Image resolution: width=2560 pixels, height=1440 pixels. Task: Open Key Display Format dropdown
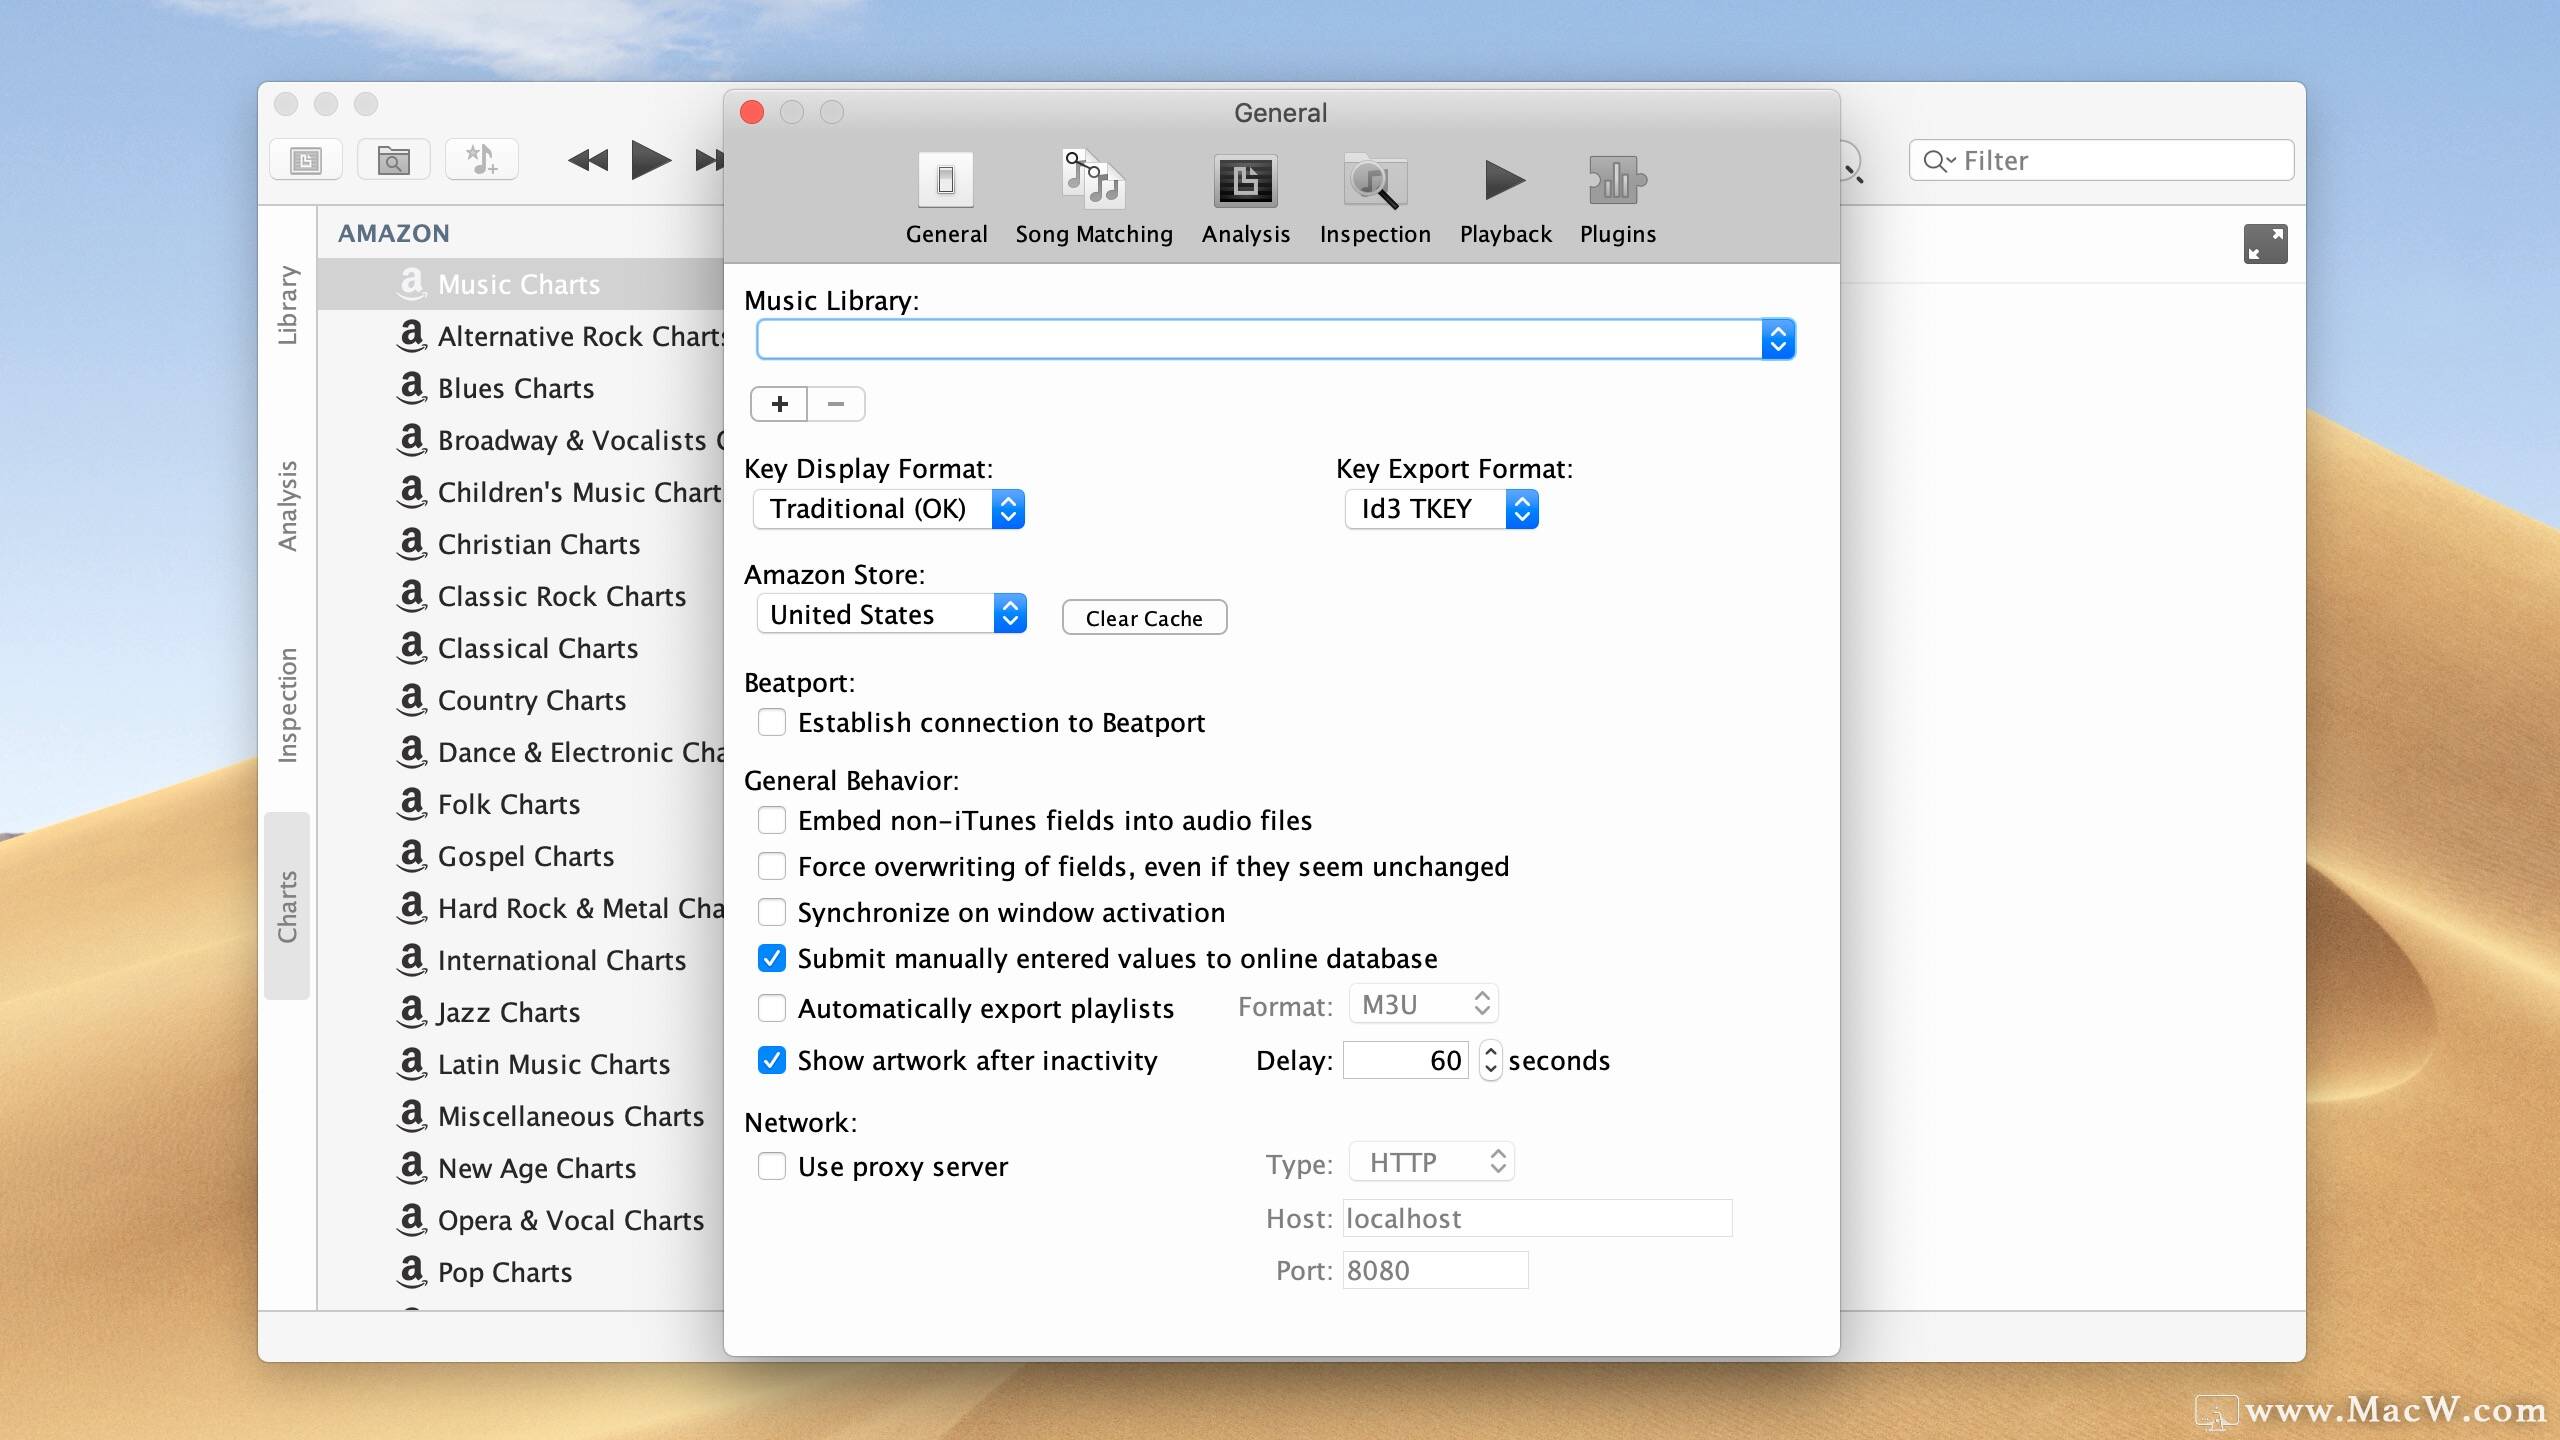coord(889,509)
